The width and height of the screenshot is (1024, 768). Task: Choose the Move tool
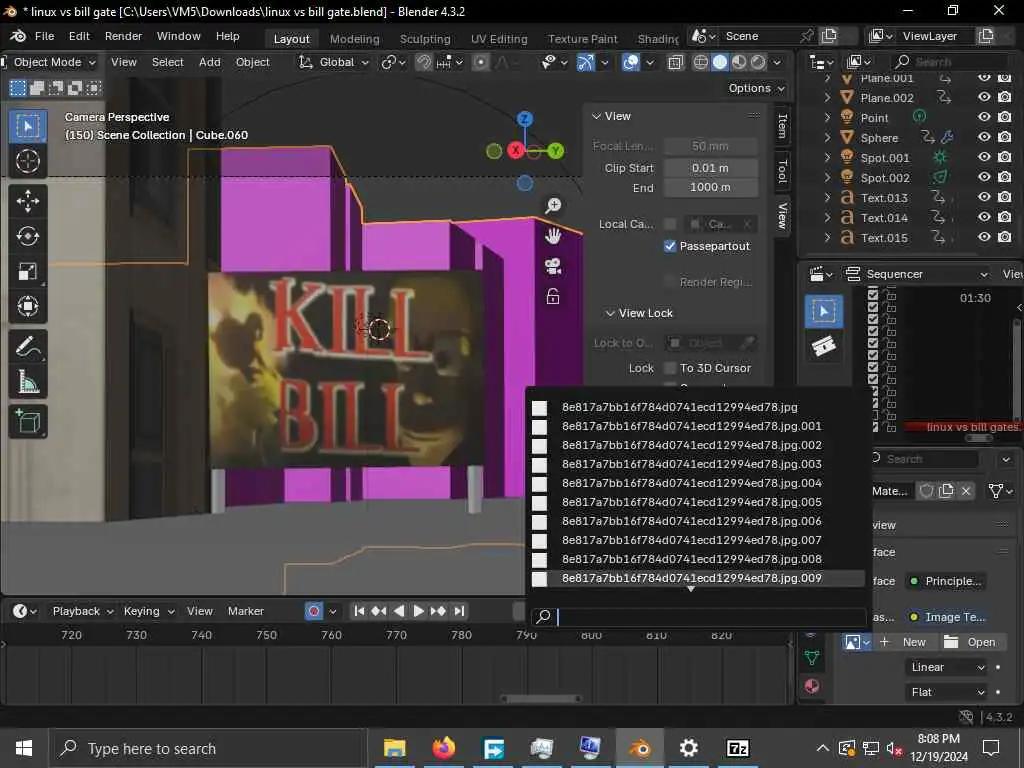27,201
